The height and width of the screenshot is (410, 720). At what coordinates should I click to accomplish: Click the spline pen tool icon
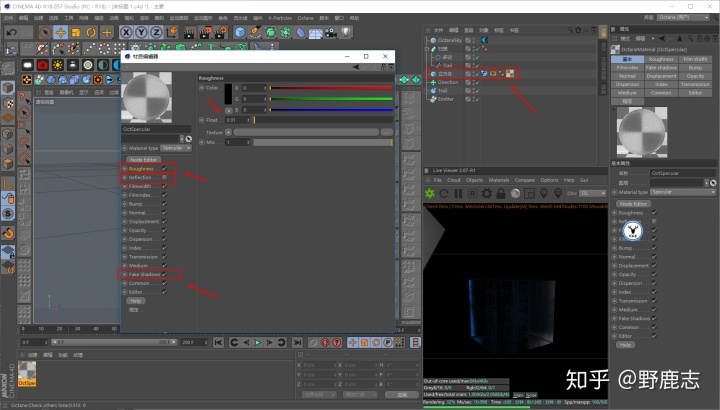255,32
